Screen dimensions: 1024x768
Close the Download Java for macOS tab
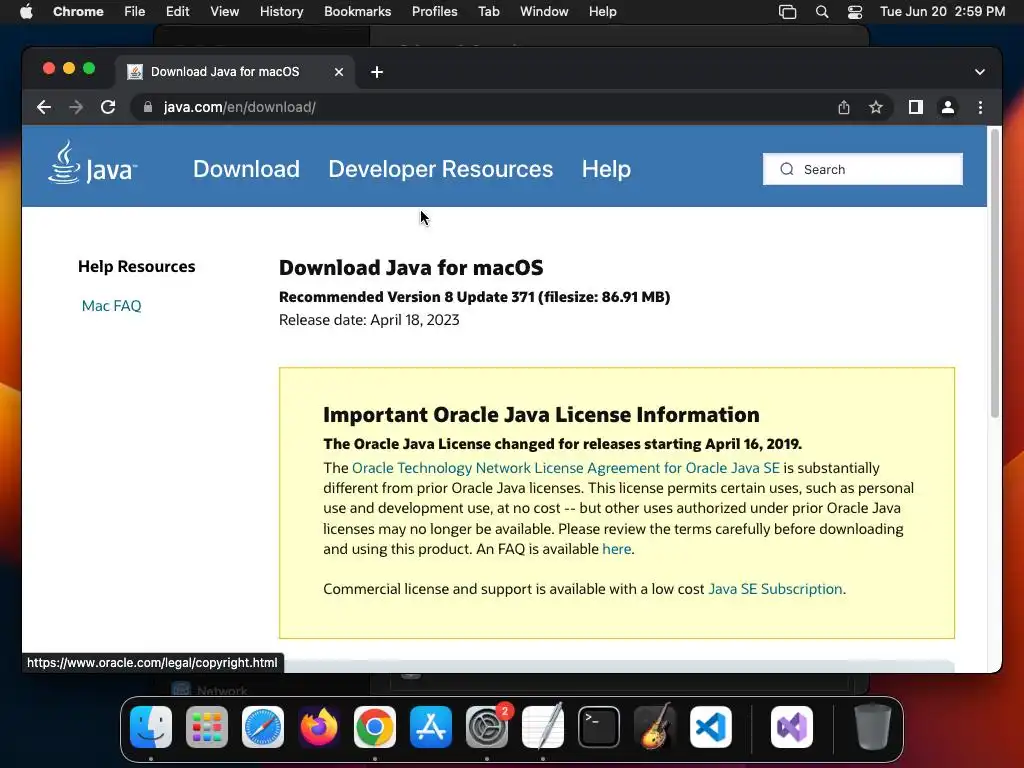click(x=339, y=72)
